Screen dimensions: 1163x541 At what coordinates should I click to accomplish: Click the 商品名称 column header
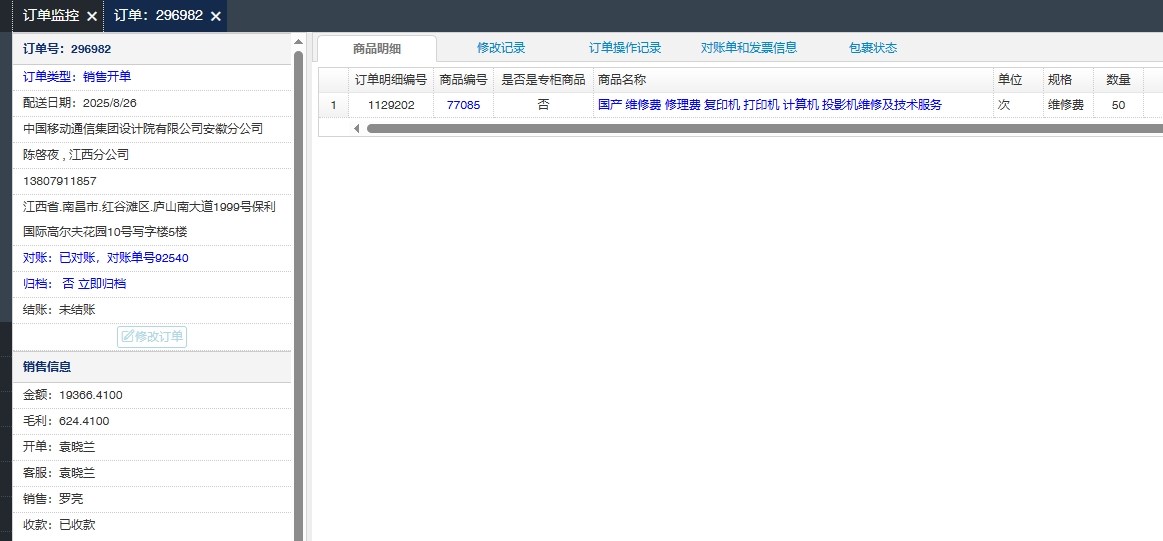click(621, 80)
